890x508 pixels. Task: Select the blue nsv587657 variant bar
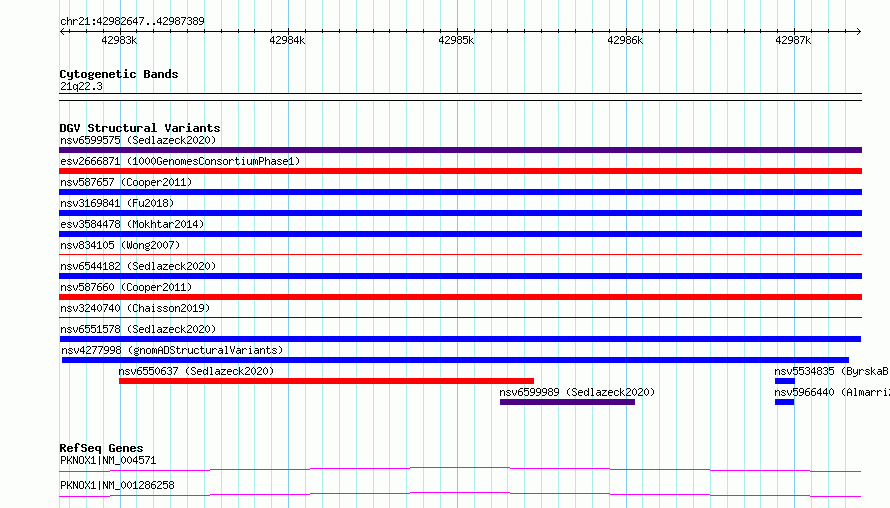click(460, 192)
